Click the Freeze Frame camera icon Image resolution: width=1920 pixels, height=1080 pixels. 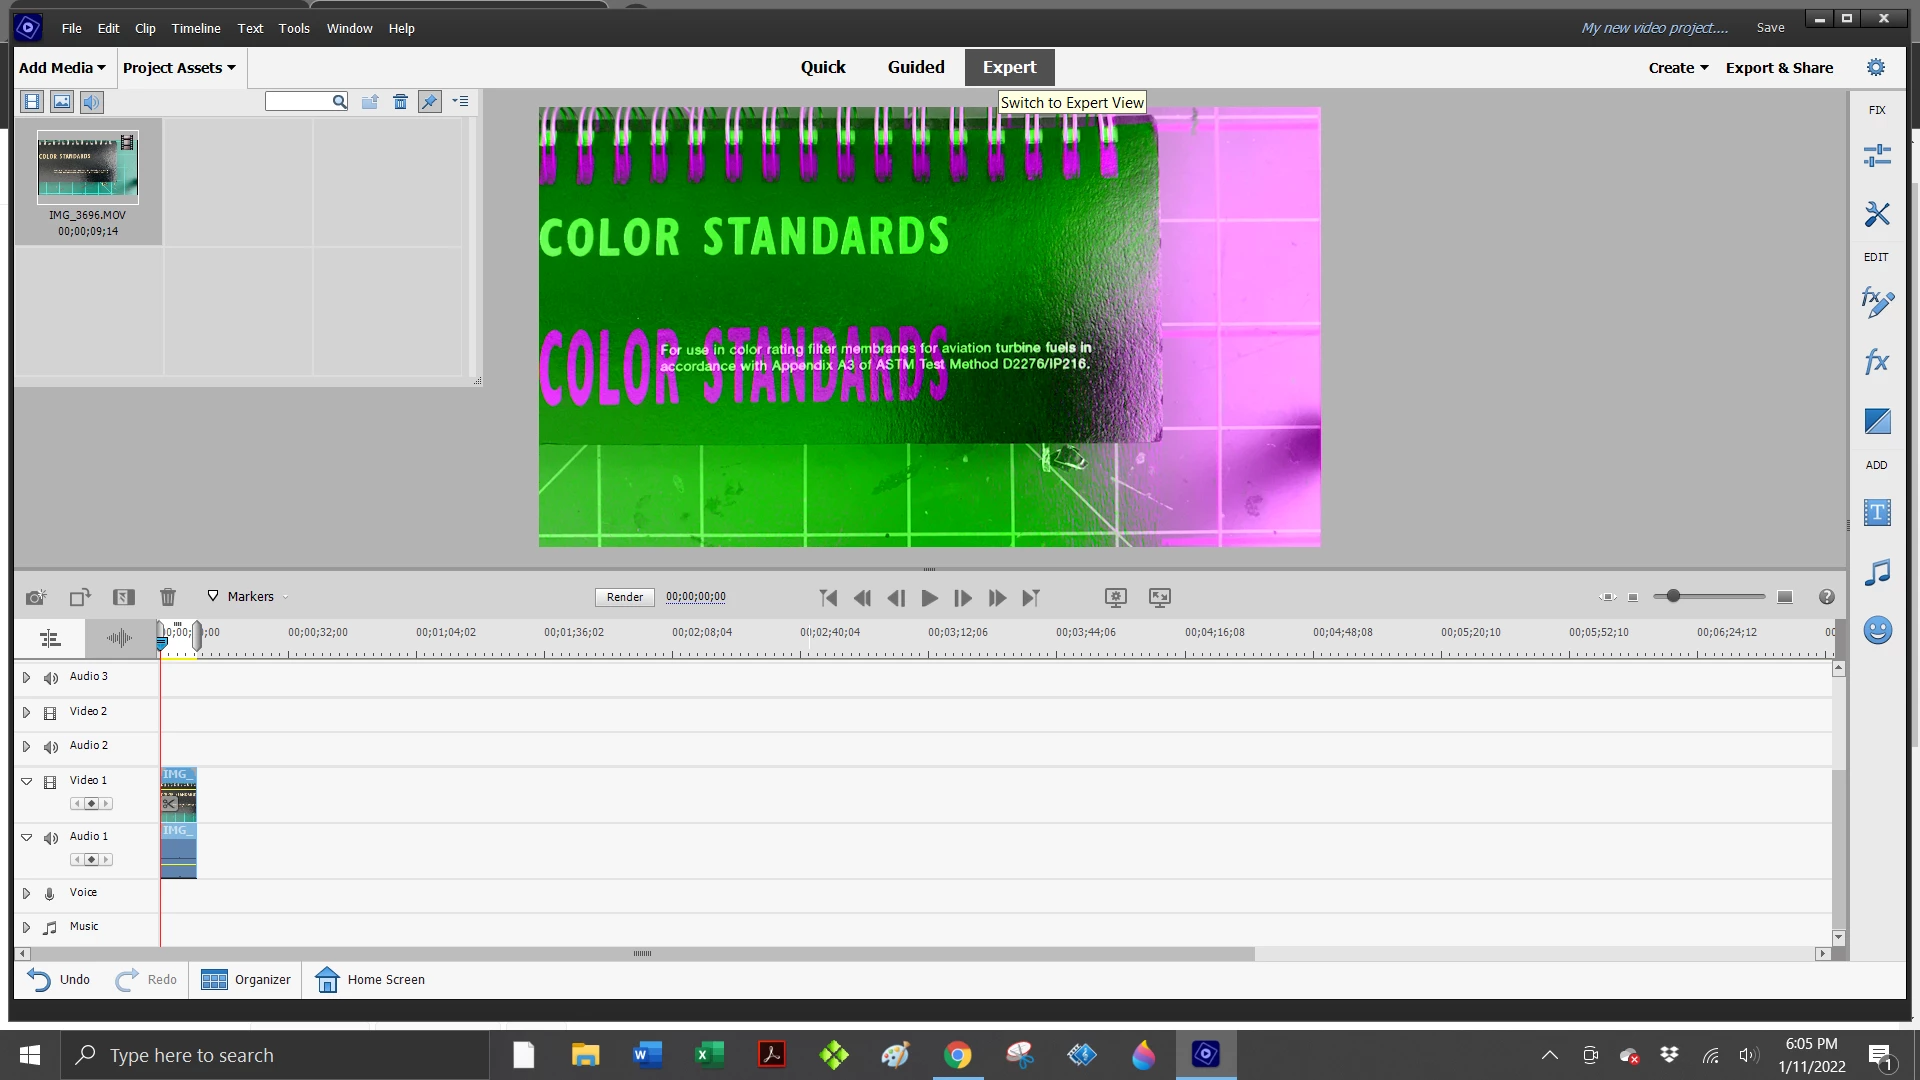point(36,597)
